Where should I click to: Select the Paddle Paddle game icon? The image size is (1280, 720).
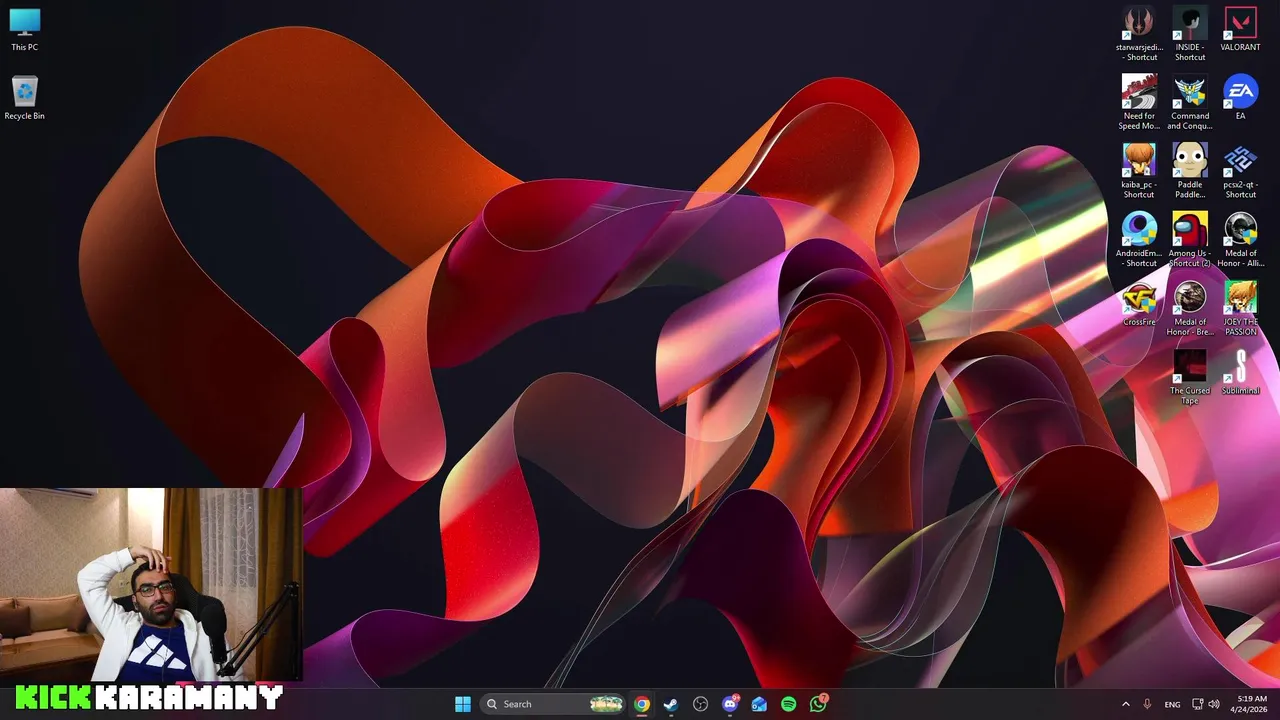pos(1190,171)
